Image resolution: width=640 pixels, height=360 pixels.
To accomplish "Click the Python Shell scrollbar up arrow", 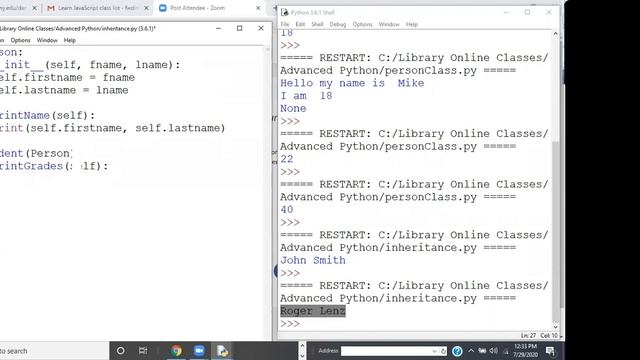I will [x=556, y=34].
